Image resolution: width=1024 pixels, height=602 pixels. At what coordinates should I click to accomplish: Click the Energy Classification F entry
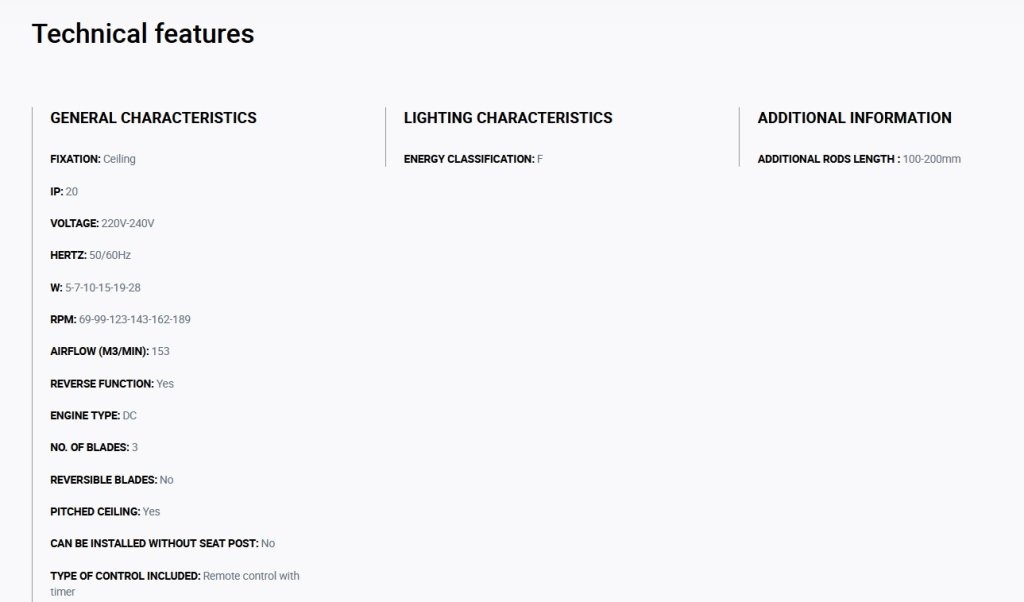click(x=473, y=159)
